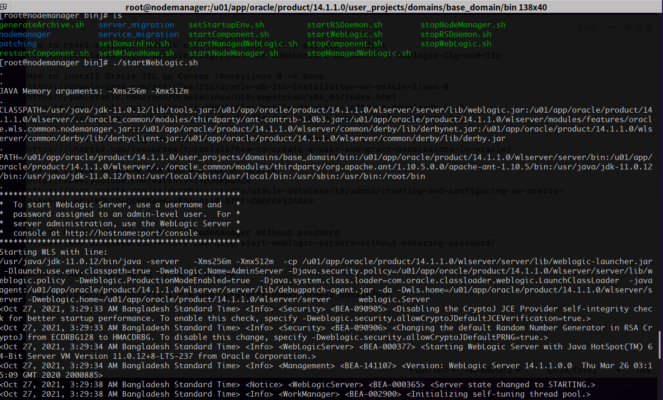
Task: Select restartComponent.sh in the listing
Action: pyautogui.click(x=44, y=53)
